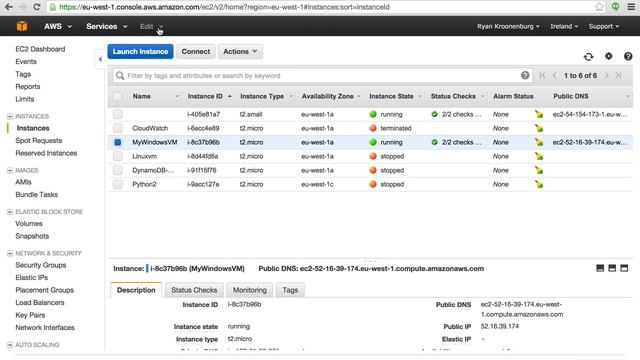The width and height of the screenshot is (640, 360).
Task: Click alarm icon for CloudWatch instance
Action: [x=539, y=128]
